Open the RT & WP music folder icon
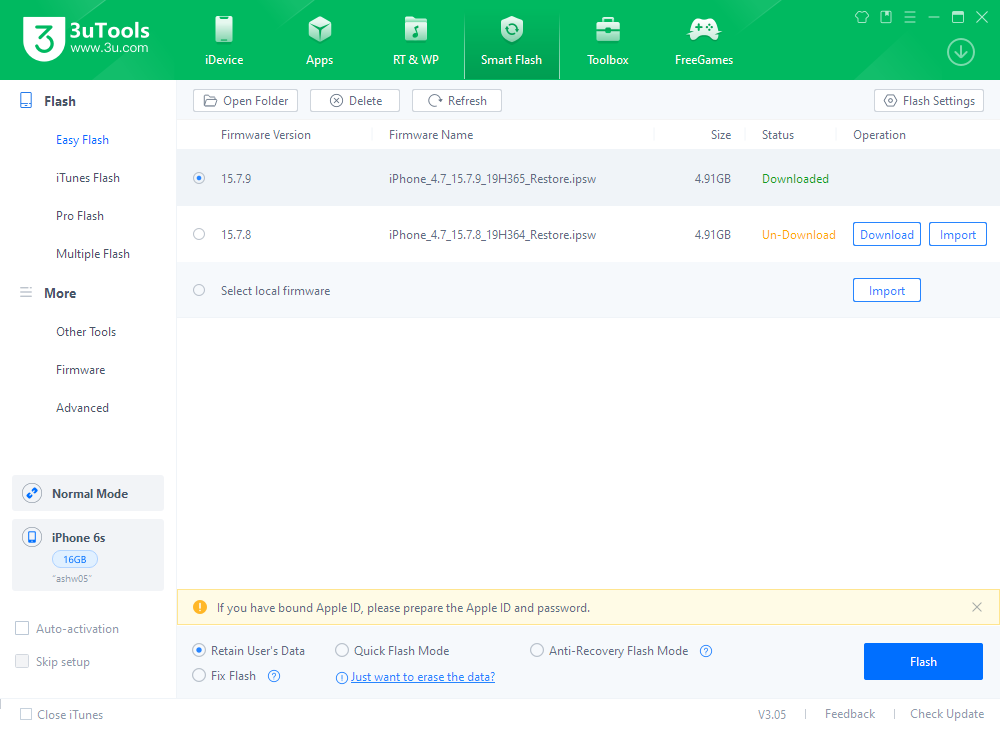The height and width of the screenshot is (729, 1000). point(416,29)
